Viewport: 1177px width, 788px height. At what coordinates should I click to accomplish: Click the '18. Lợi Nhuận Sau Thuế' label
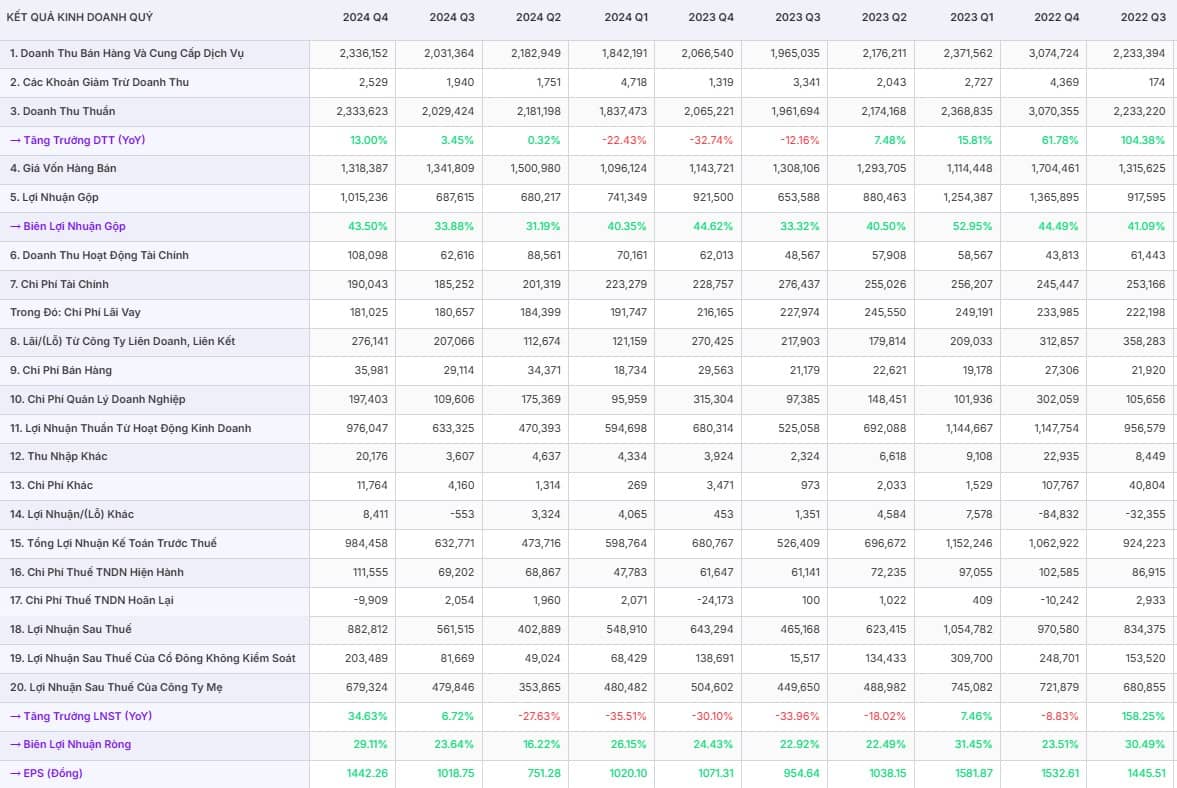coord(71,630)
